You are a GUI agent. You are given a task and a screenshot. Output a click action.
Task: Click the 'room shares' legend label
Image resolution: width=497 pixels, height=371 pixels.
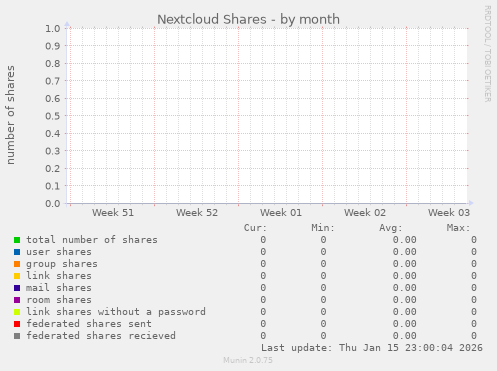pos(59,300)
